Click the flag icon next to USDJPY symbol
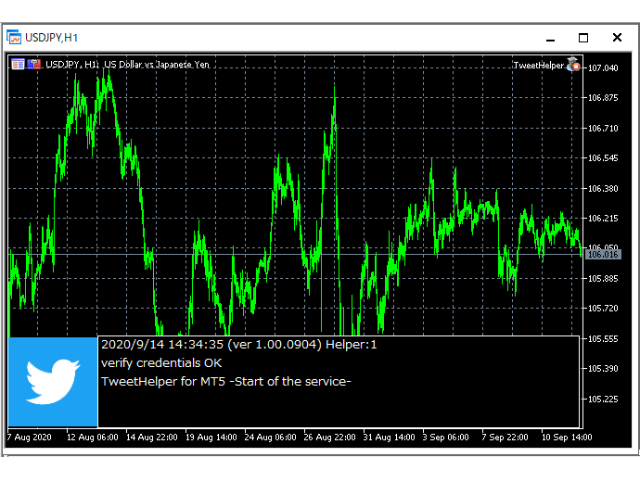The image size is (640, 480). [x=35, y=64]
